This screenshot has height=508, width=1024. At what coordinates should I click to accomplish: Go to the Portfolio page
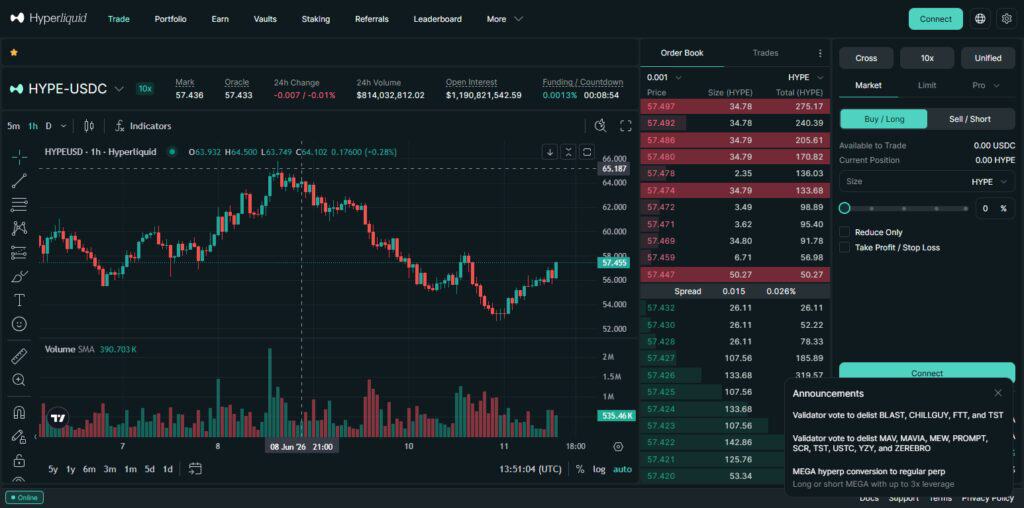coord(170,19)
